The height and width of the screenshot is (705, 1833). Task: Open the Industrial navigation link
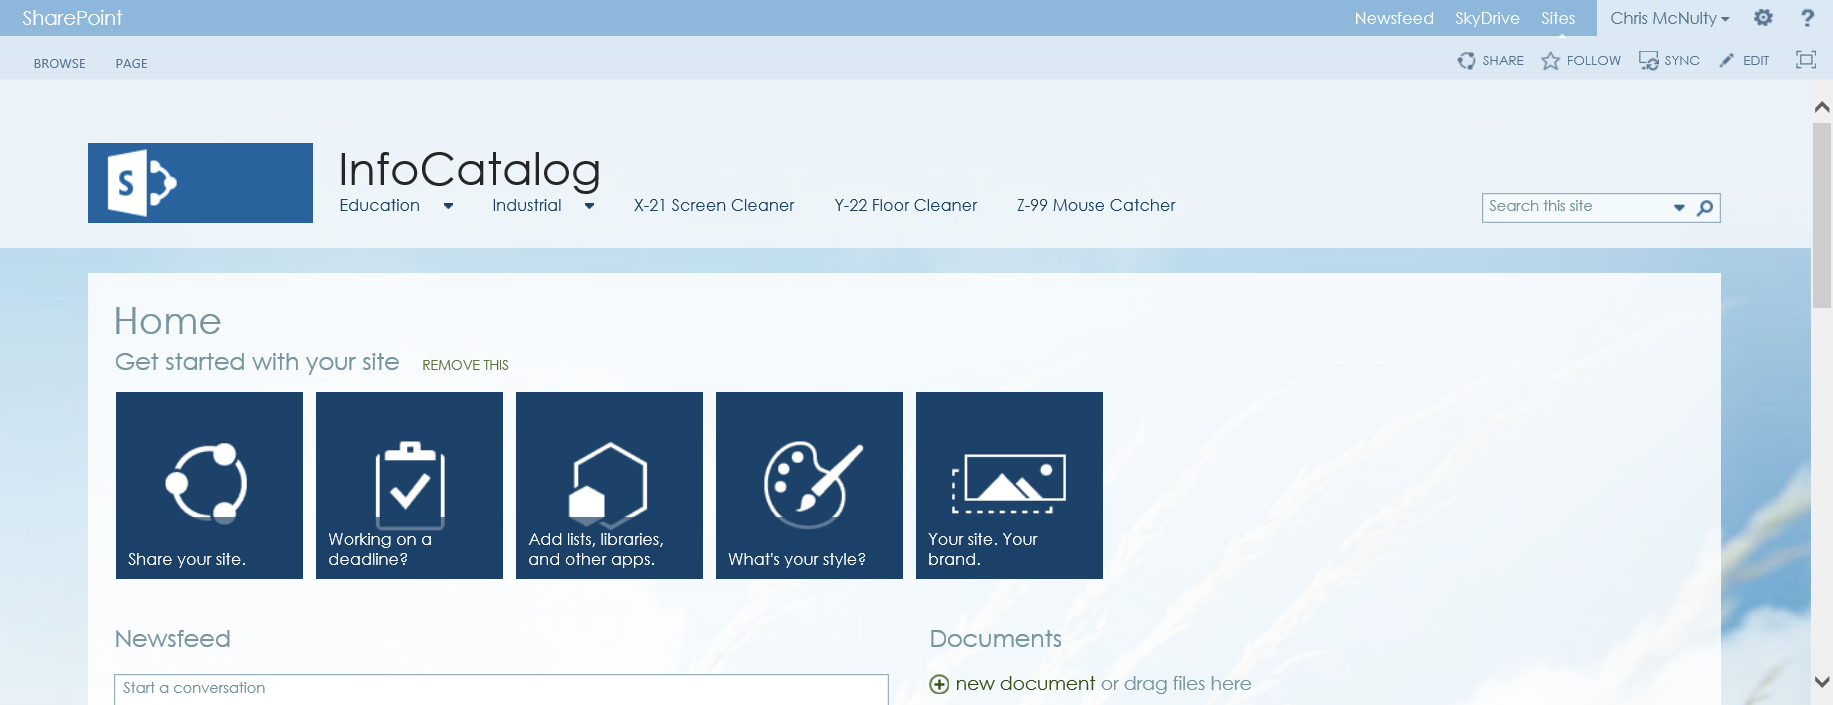tap(527, 205)
